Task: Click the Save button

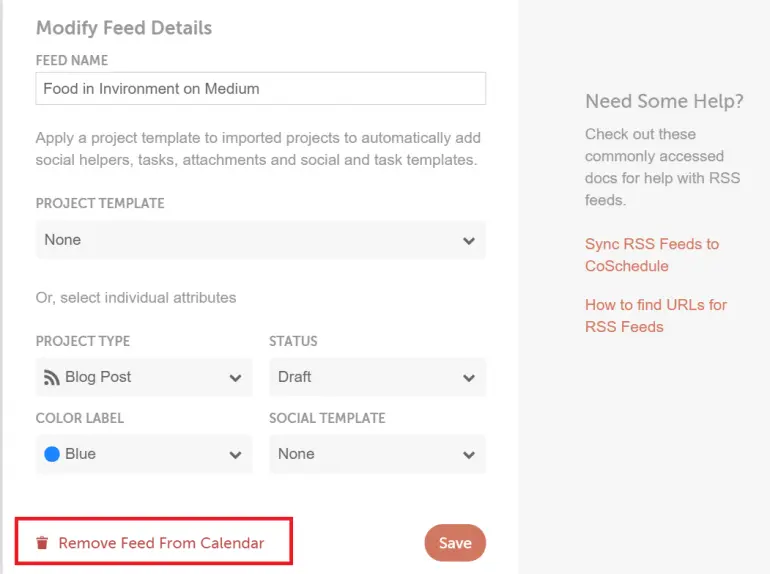Action: (x=455, y=543)
